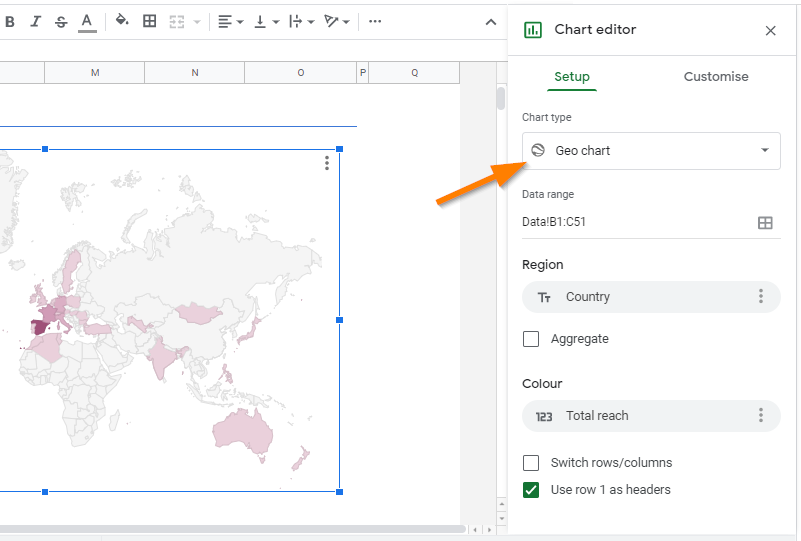The height and width of the screenshot is (541, 801).
Task: Open the fill colour bucket tool
Action: pyautogui.click(x=122, y=21)
